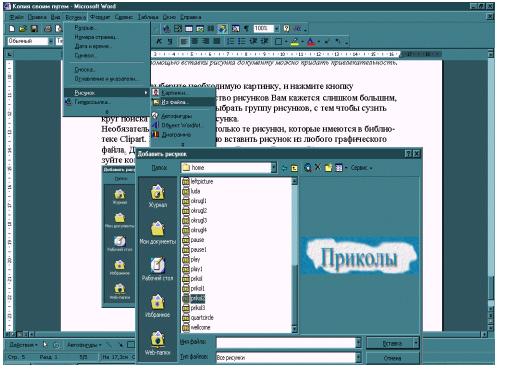
Task: Go to Рабочий стол in places bar
Action: point(157,269)
